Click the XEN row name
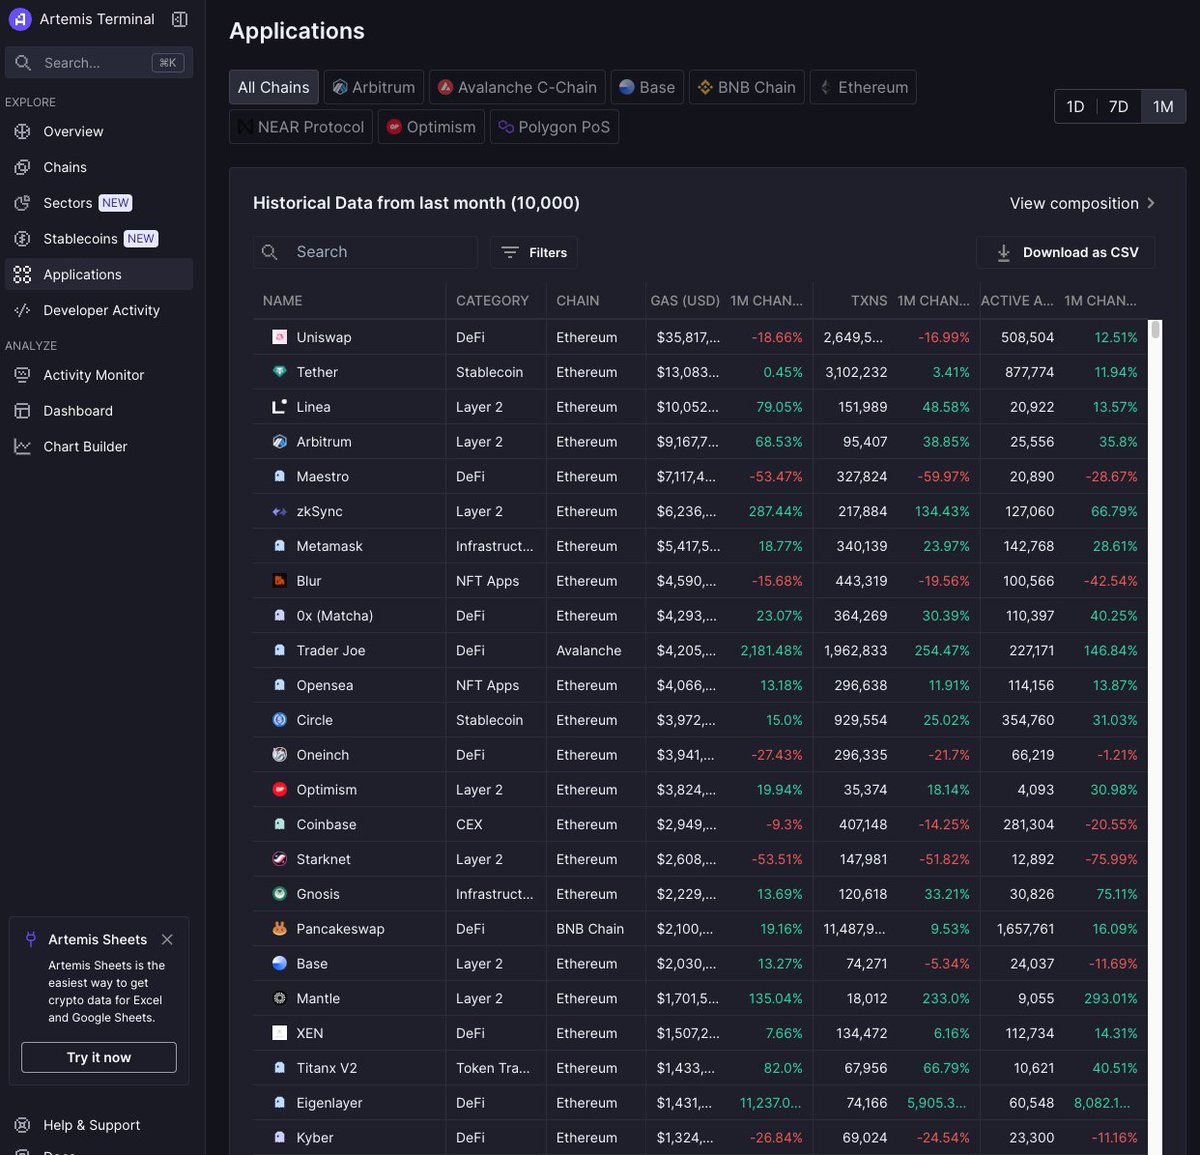The width and height of the screenshot is (1200, 1155). point(310,1033)
